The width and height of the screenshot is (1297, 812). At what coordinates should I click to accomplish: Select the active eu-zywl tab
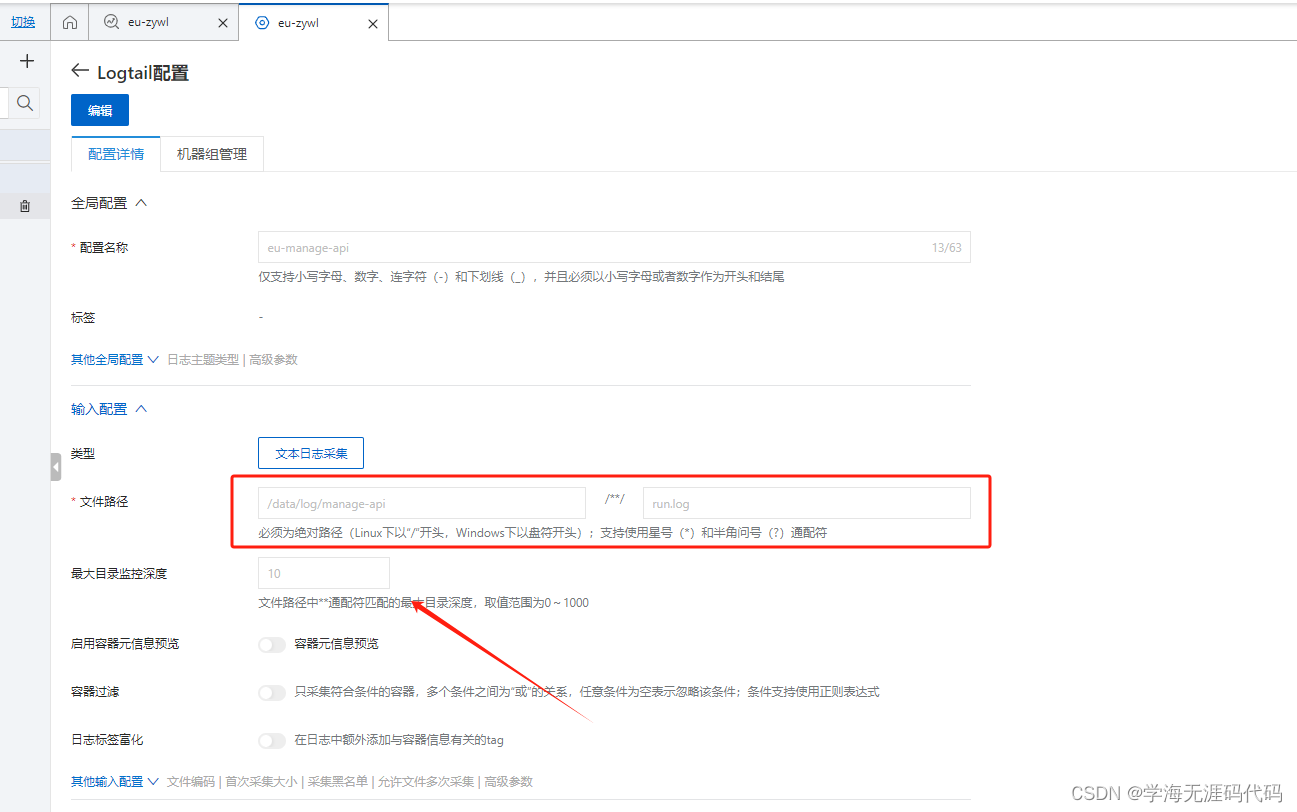pyautogui.click(x=313, y=22)
